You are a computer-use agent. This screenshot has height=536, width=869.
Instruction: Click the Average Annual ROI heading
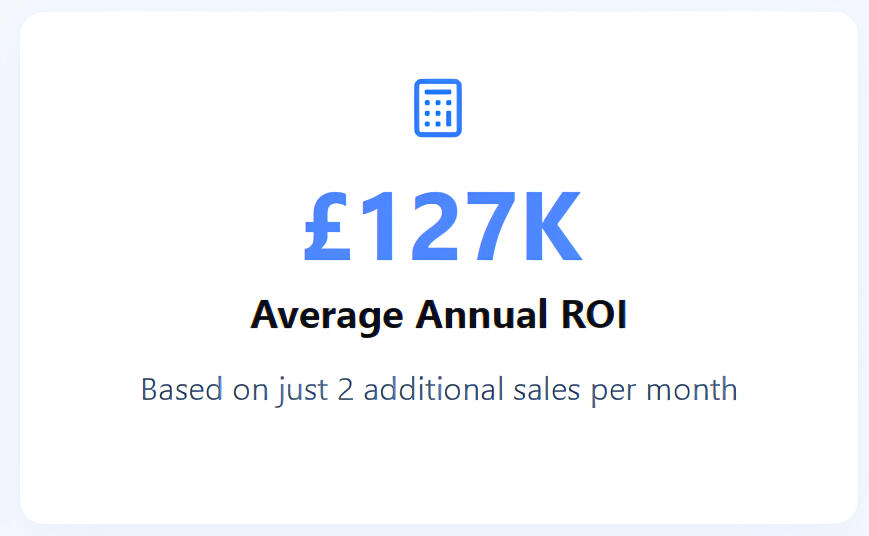click(x=438, y=315)
